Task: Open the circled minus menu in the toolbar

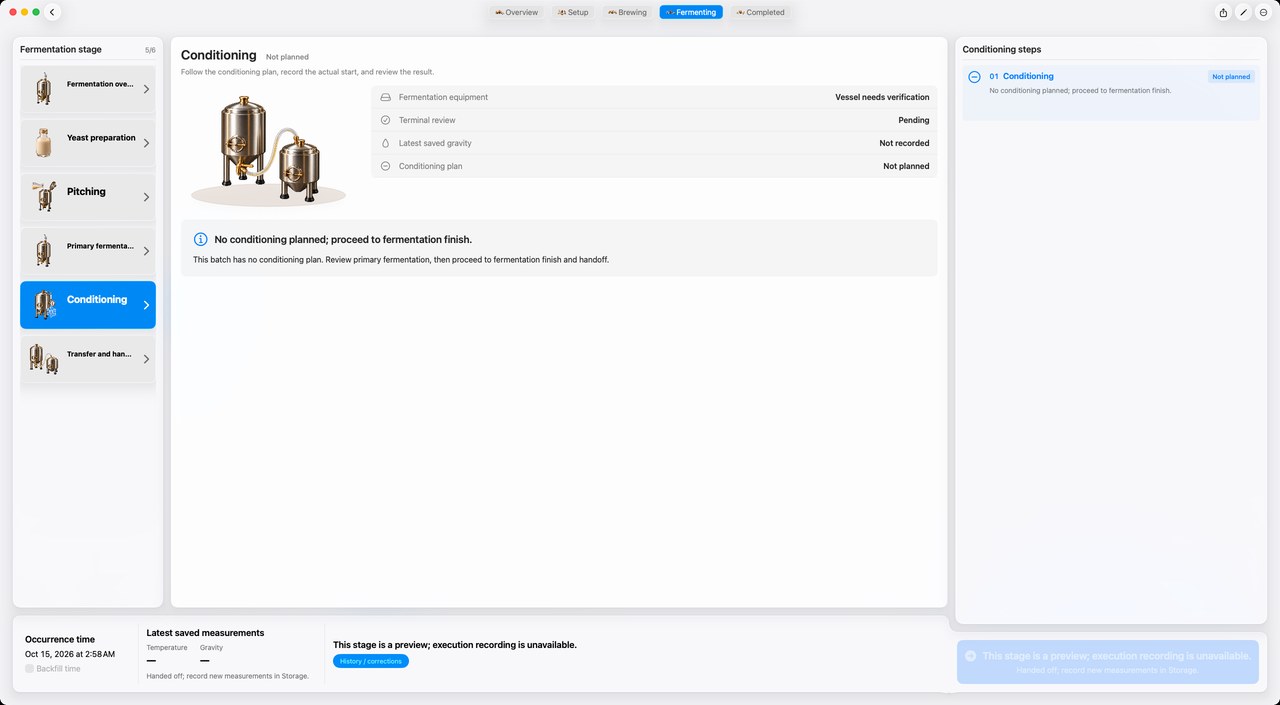Action: 1263,12
